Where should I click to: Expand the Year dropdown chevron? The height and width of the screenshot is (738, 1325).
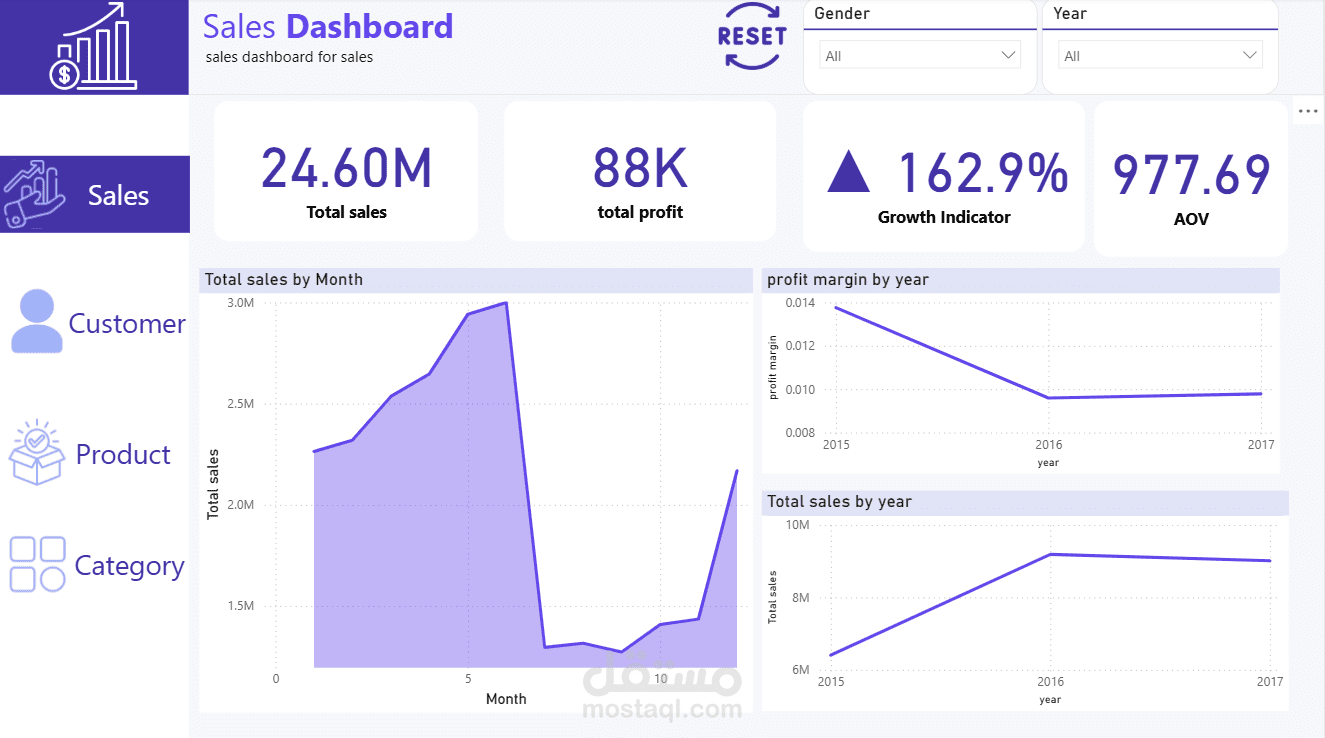point(1250,56)
